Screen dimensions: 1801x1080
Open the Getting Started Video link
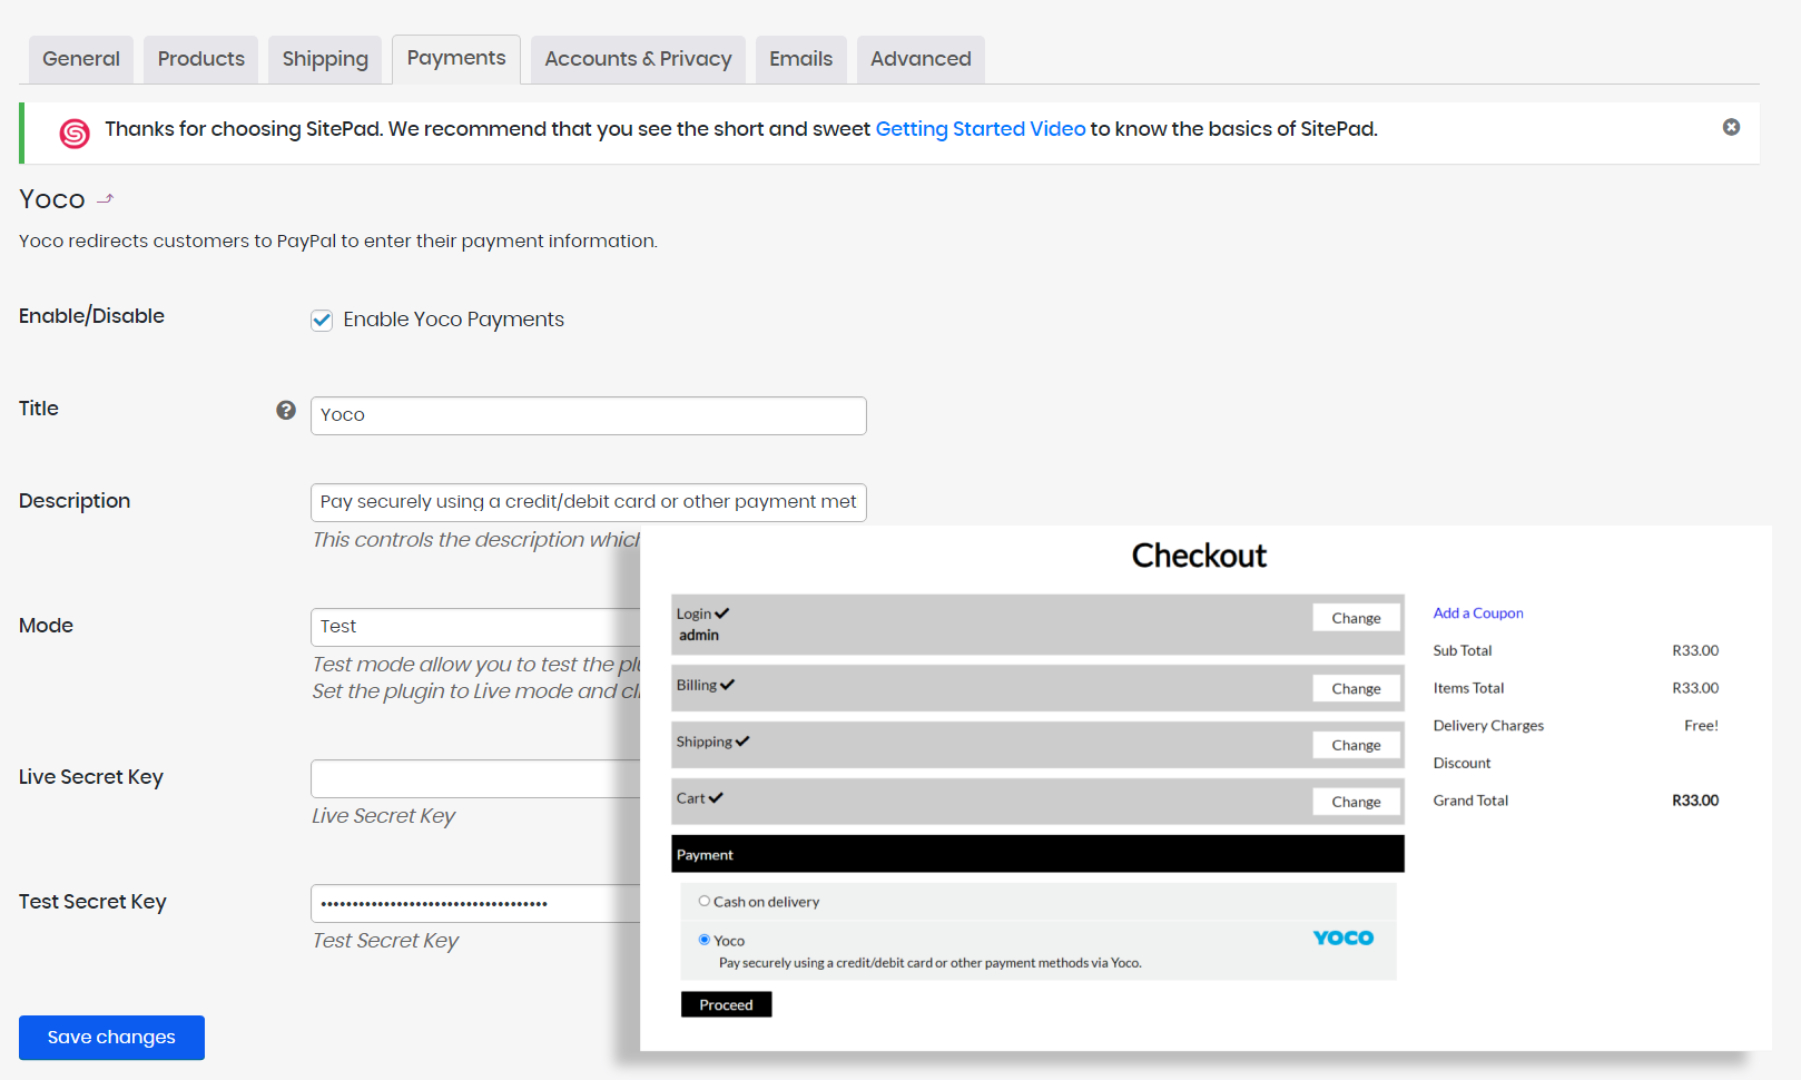980,129
